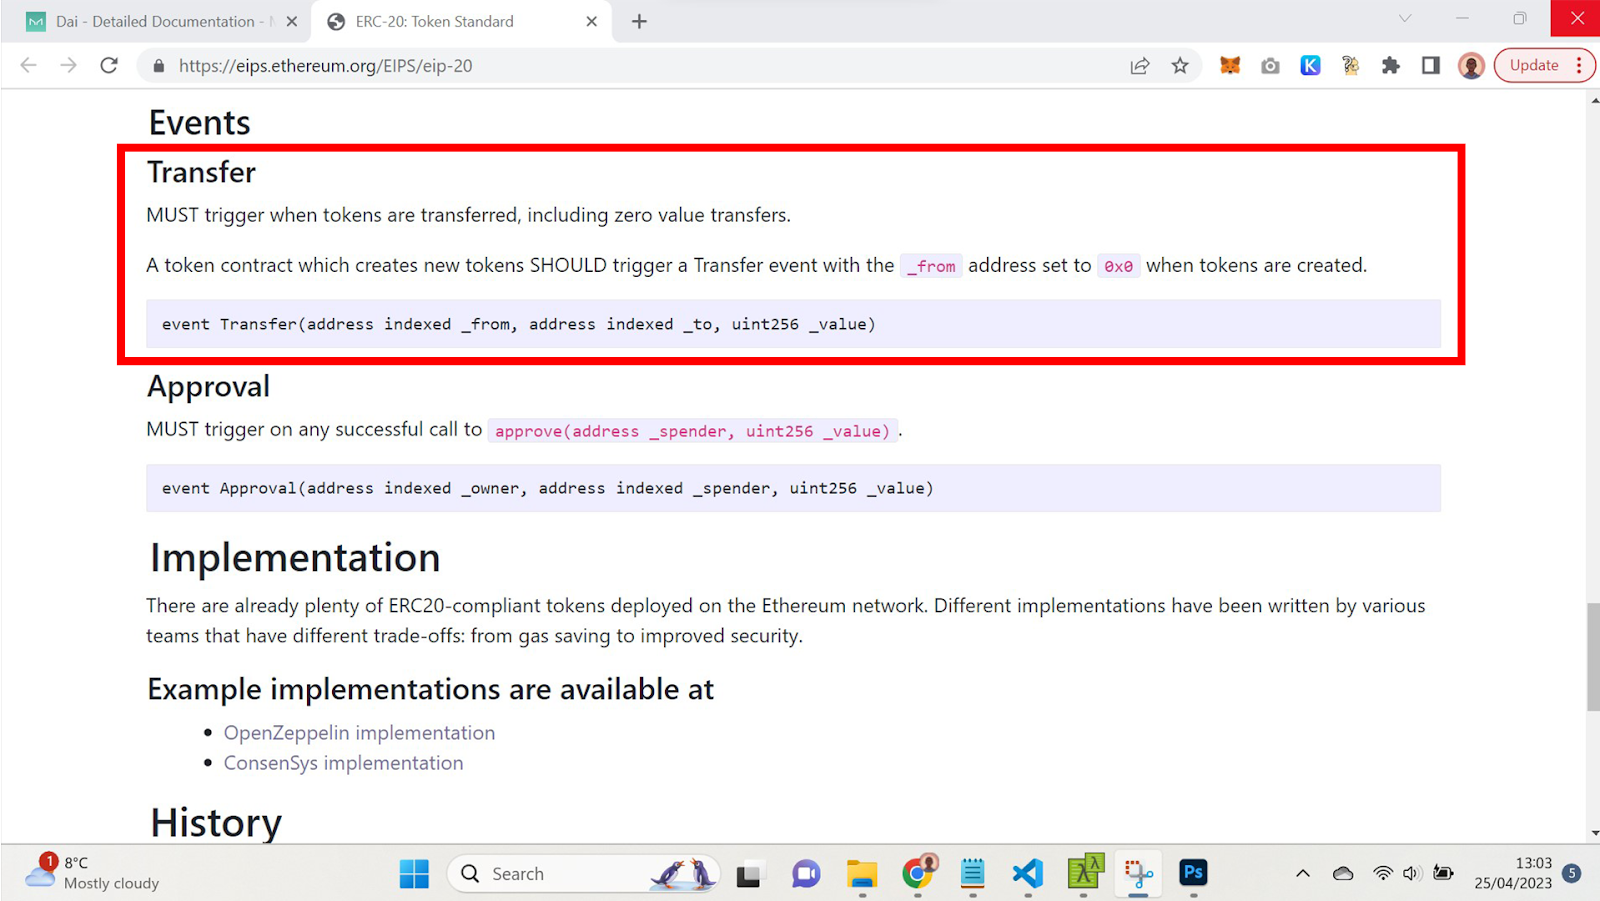The image size is (1600, 901).
Task: Launch Photoshop from the taskbar
Action: point(1193,873)
